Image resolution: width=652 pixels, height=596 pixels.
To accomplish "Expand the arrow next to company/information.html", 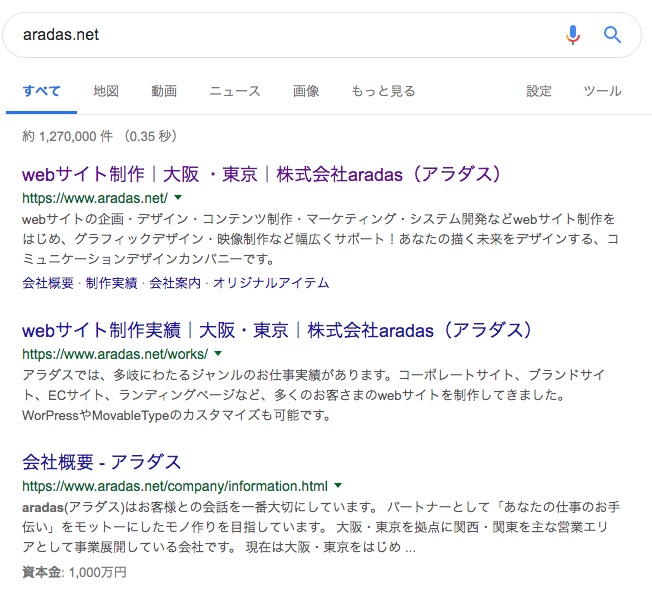I will [338, 485].
